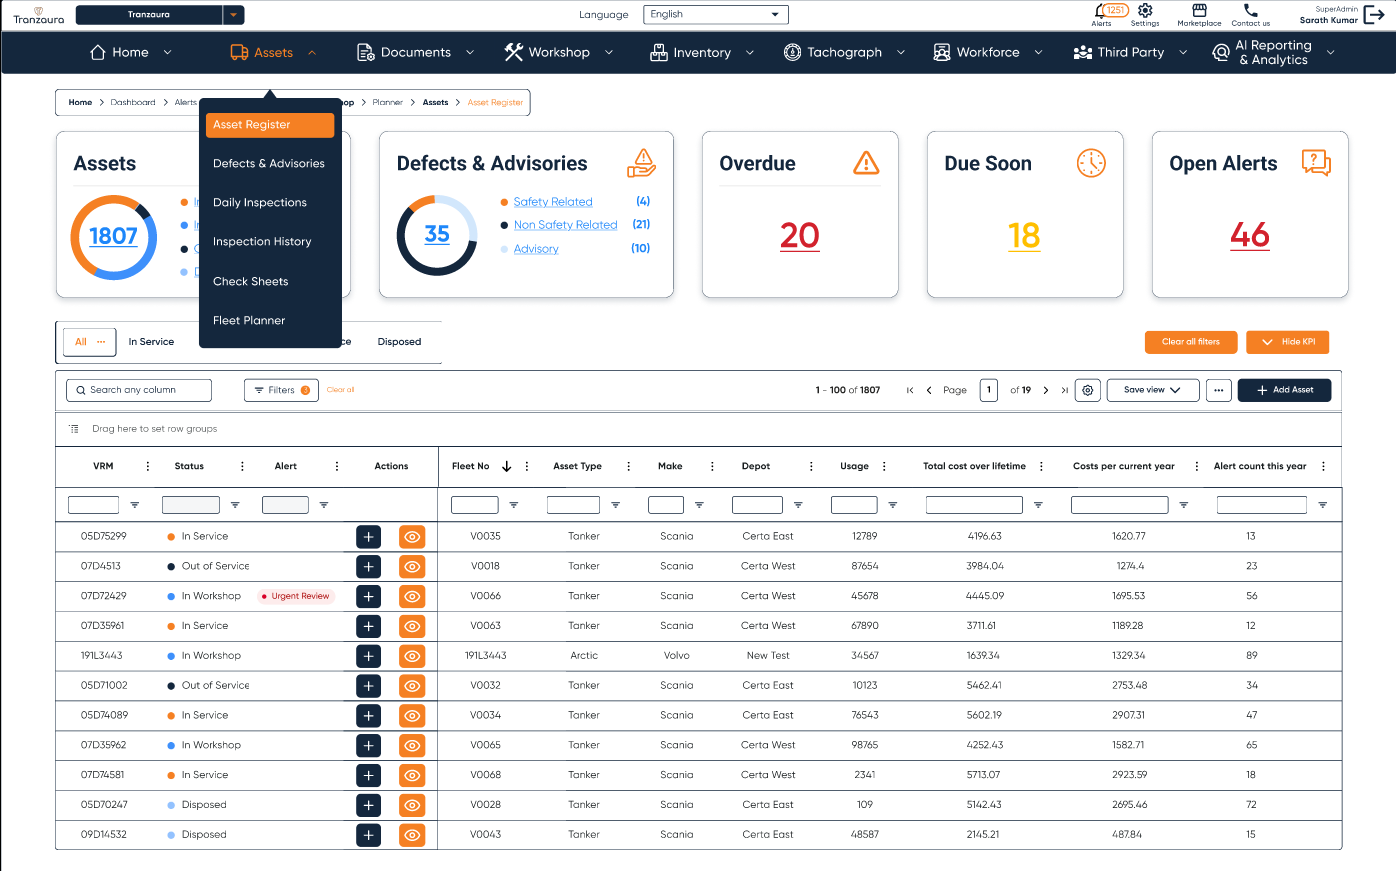Screen dimensions: 1396x871
Task: Click the Marketplace storefront icon
Action: point(1198,12)
